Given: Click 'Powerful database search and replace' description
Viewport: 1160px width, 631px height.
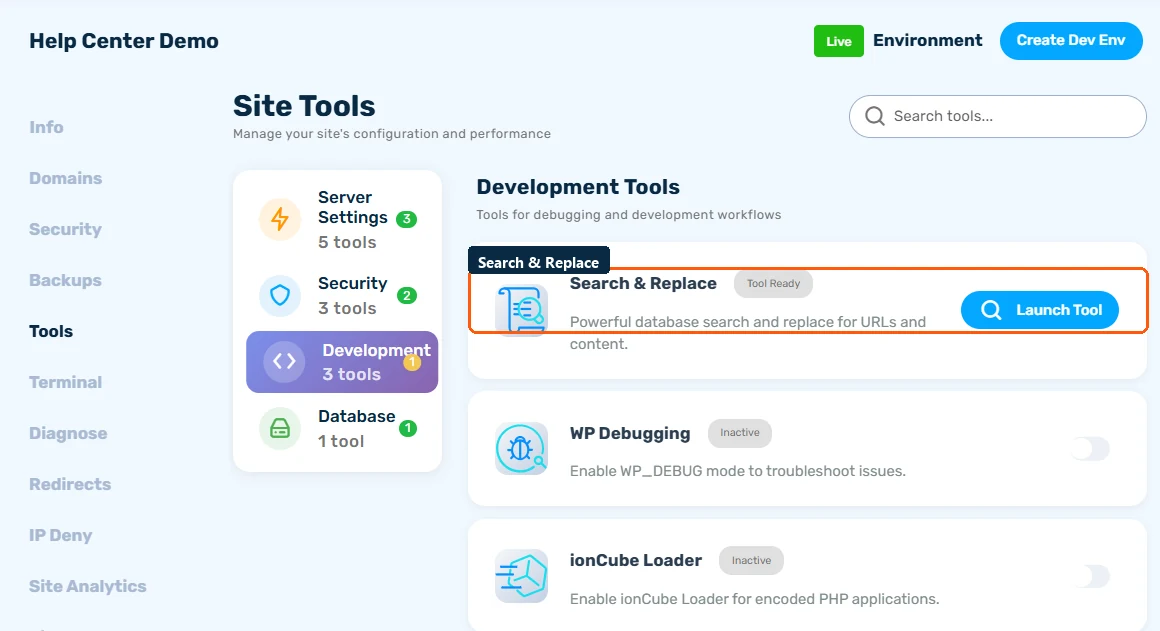Looking at the screenshot, I should [748, 333].
